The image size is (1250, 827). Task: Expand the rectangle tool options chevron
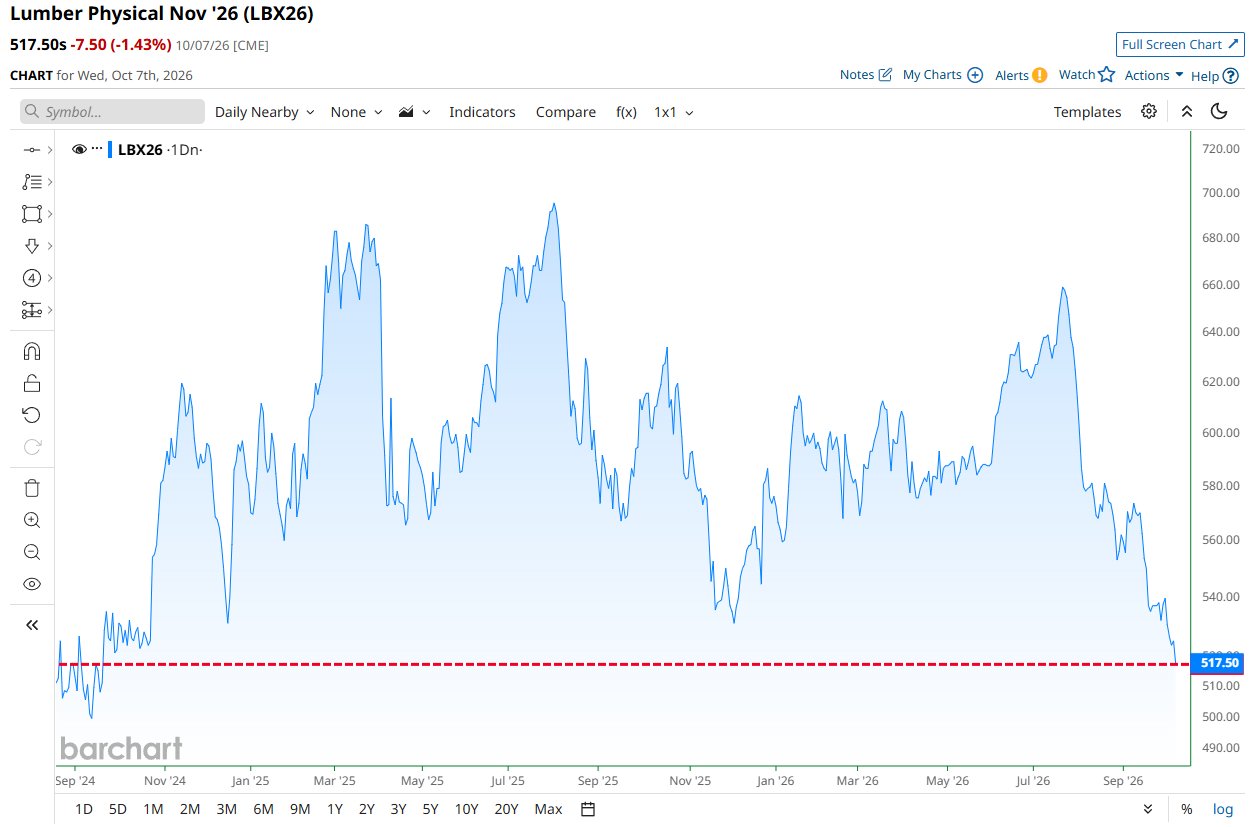pos(49,214)
